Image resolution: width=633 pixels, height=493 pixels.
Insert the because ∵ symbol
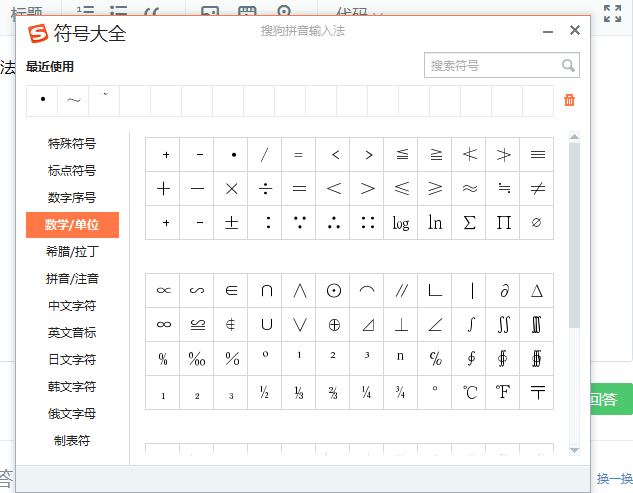pyautogui.click(x=299, y=222)
